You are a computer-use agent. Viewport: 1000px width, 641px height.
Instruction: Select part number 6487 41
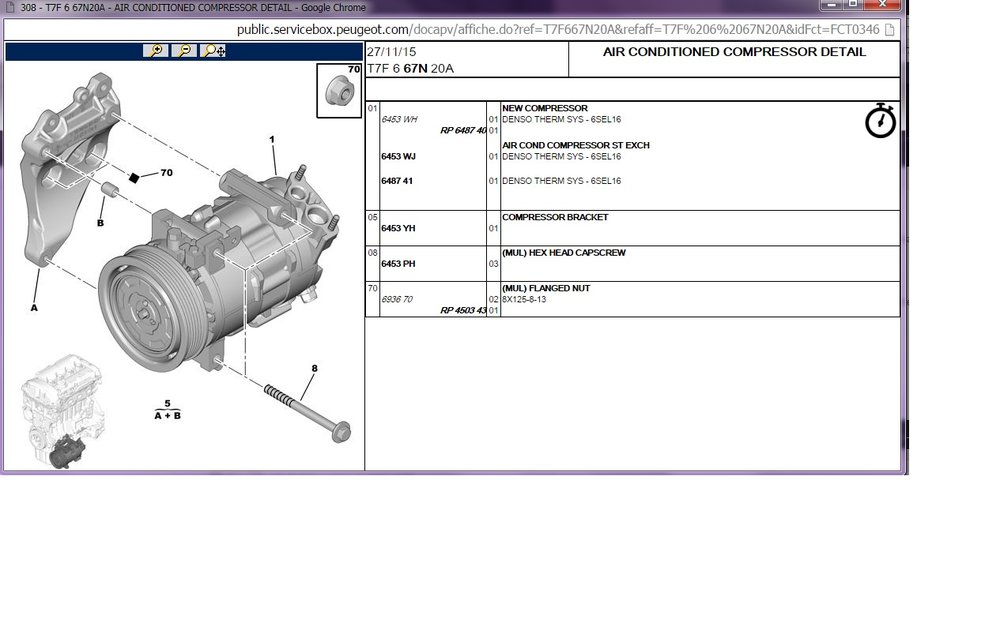click(397, 181)
